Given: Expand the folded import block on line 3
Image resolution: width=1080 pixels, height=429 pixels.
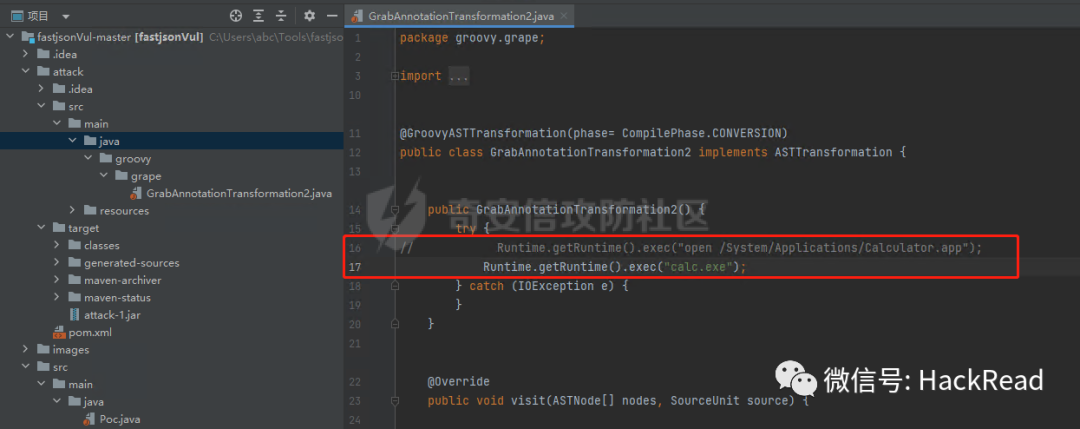Looking at the screenshot, I should [x=394, y=76].
